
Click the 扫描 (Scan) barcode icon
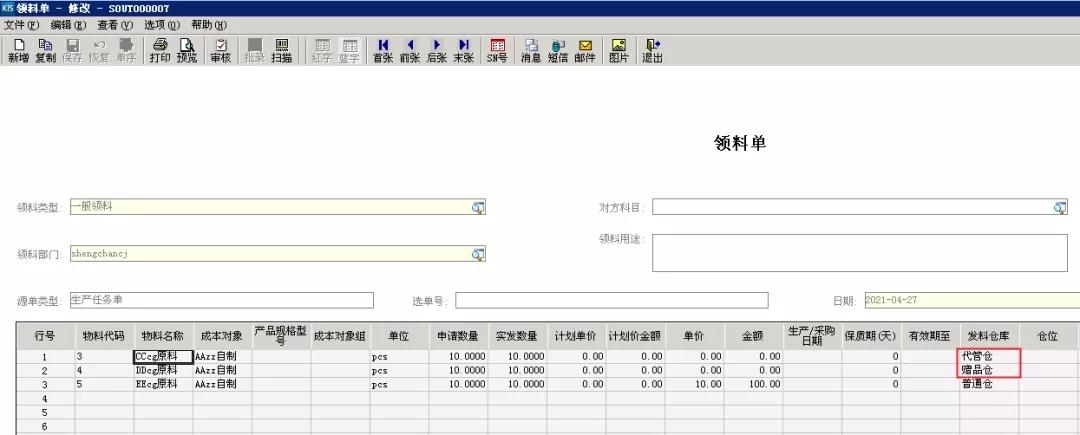tap(281, 50)
